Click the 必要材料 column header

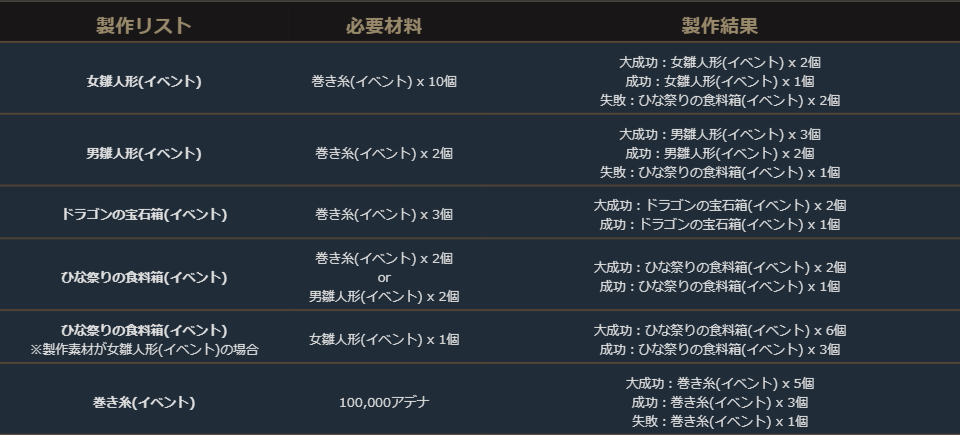tap(384, 26)
